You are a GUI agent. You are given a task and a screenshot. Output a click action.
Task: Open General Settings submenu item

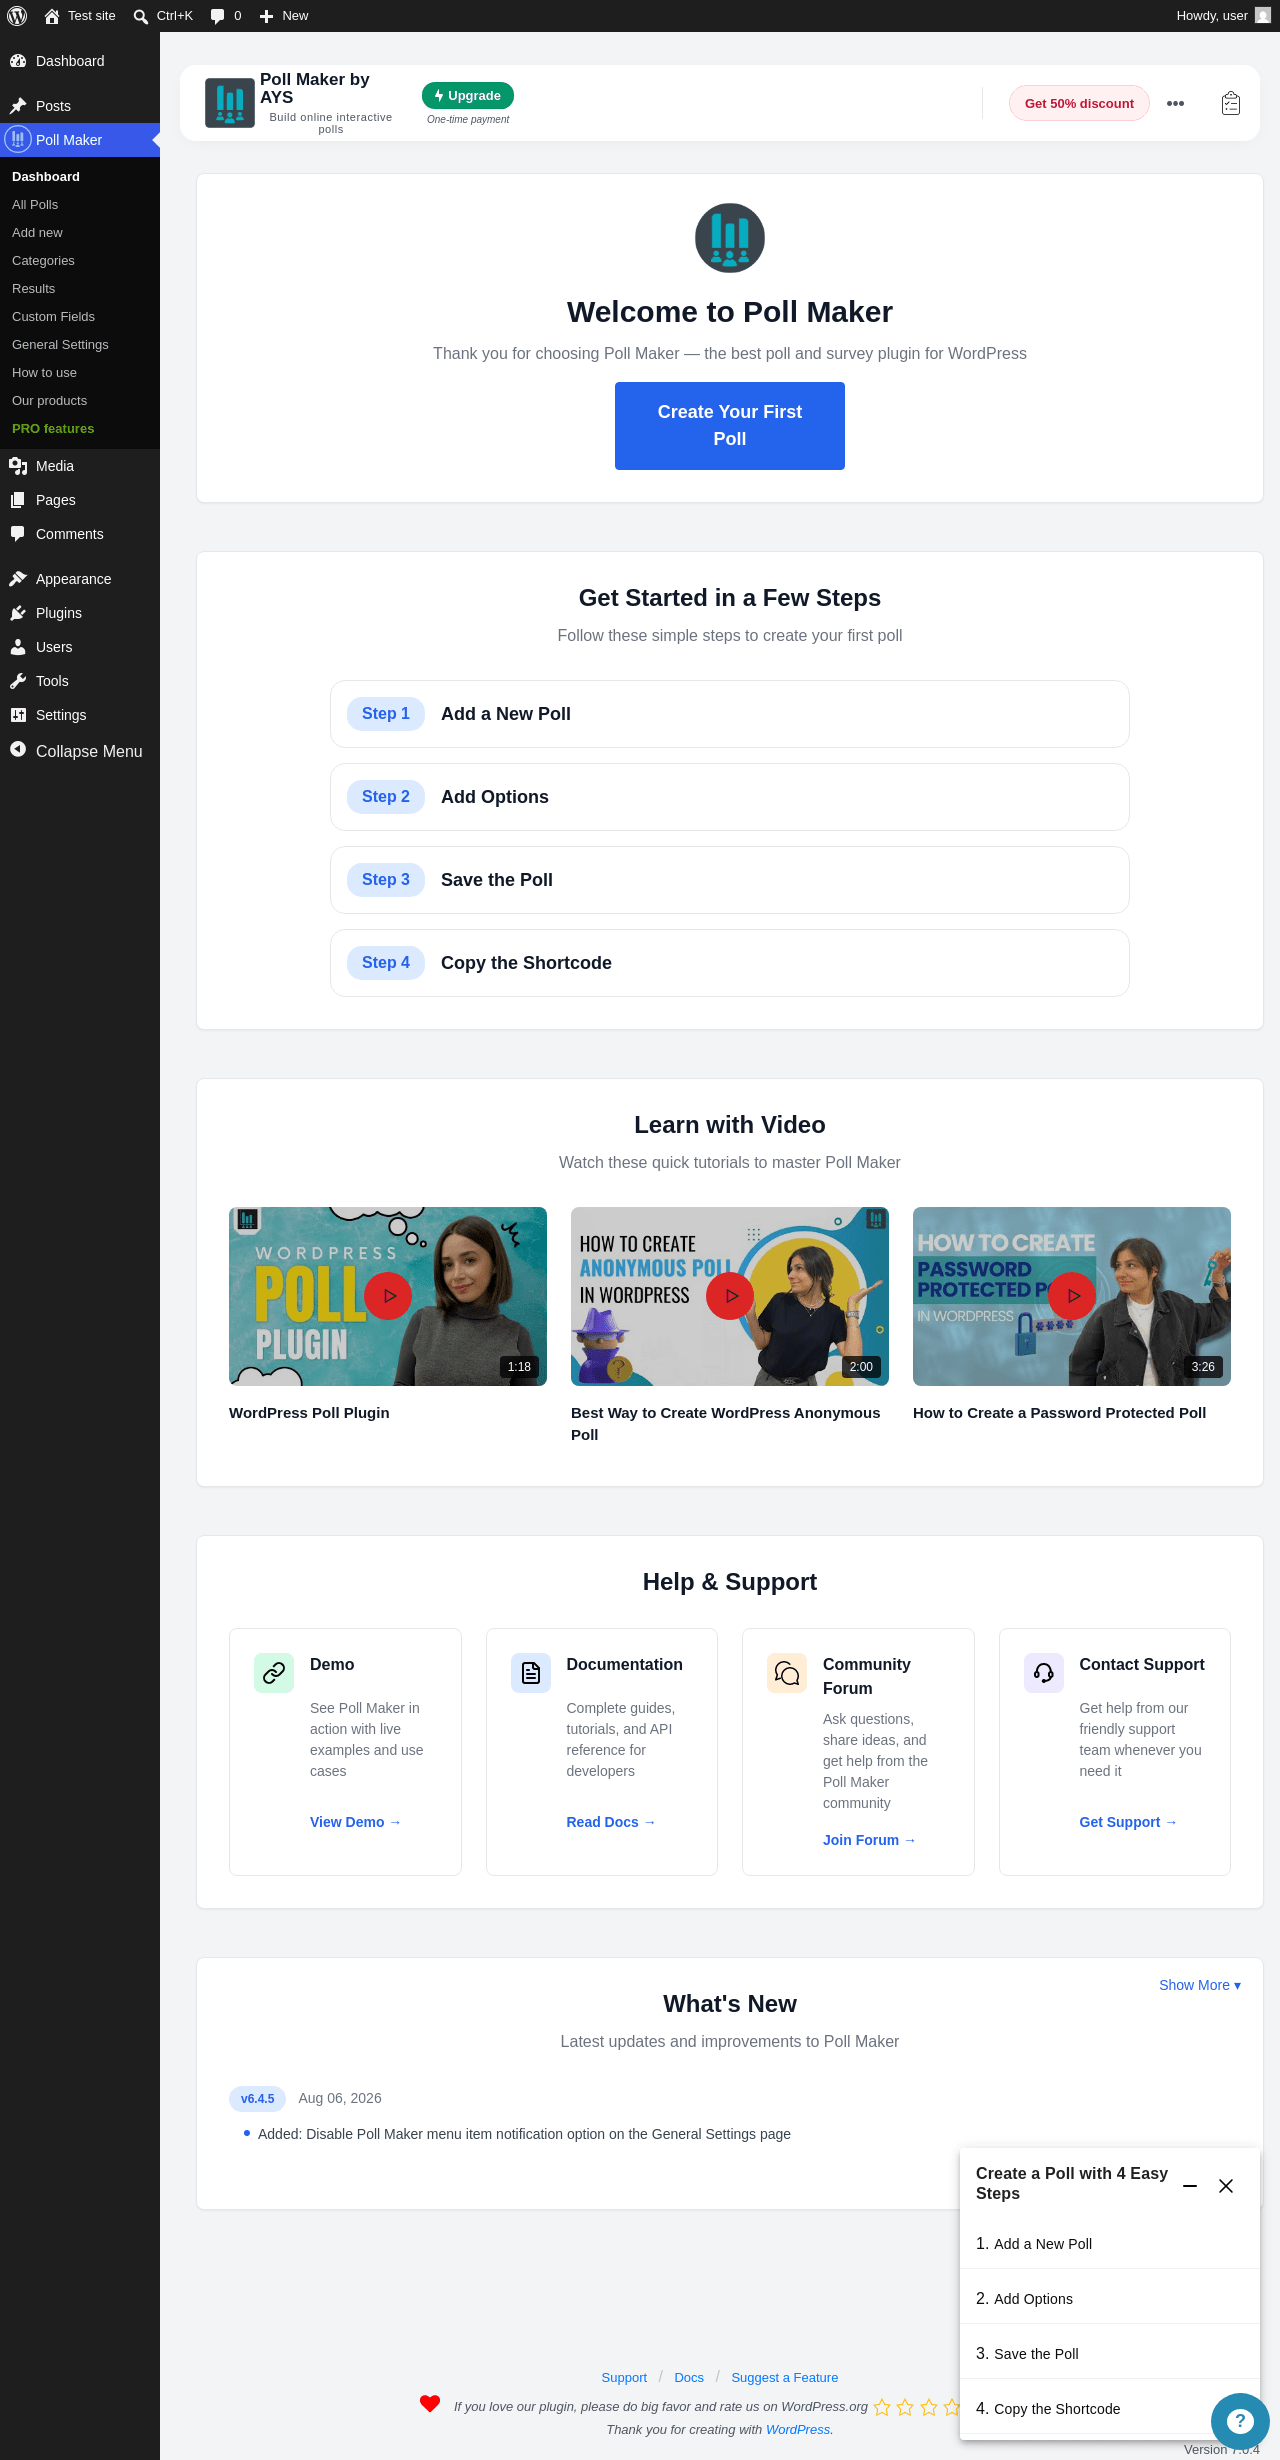(80, 344)
